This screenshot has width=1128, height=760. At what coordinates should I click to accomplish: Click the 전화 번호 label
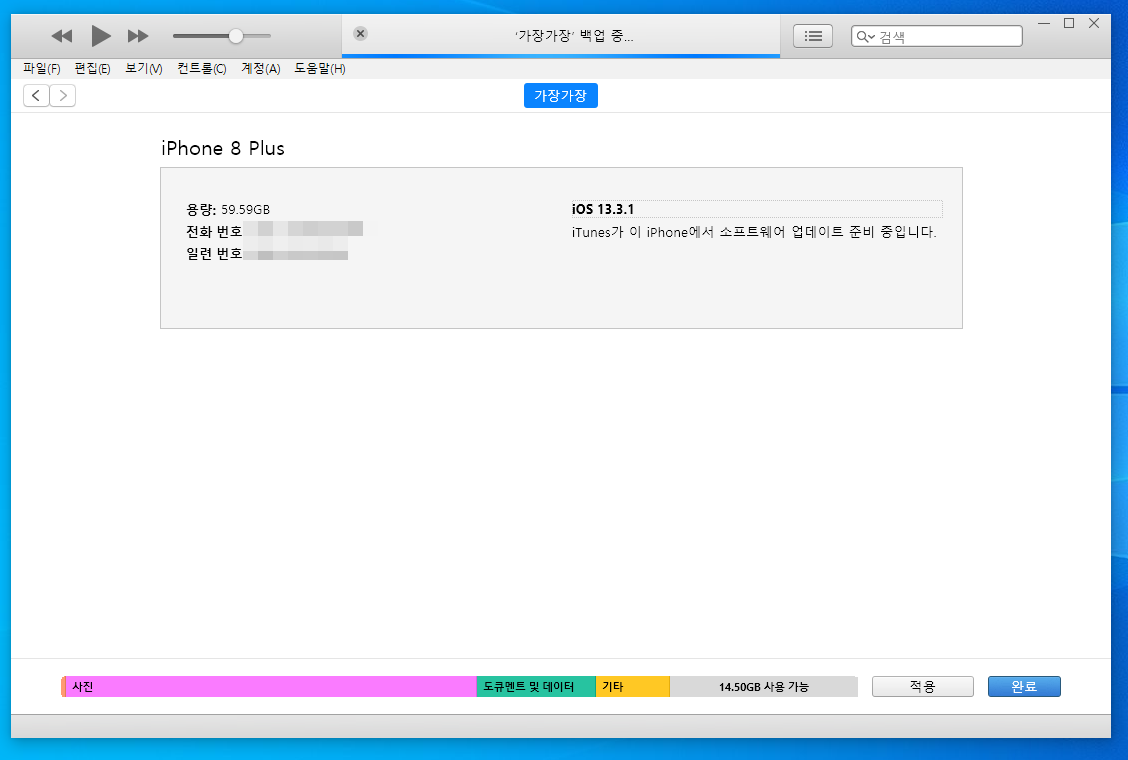(214, 232)
